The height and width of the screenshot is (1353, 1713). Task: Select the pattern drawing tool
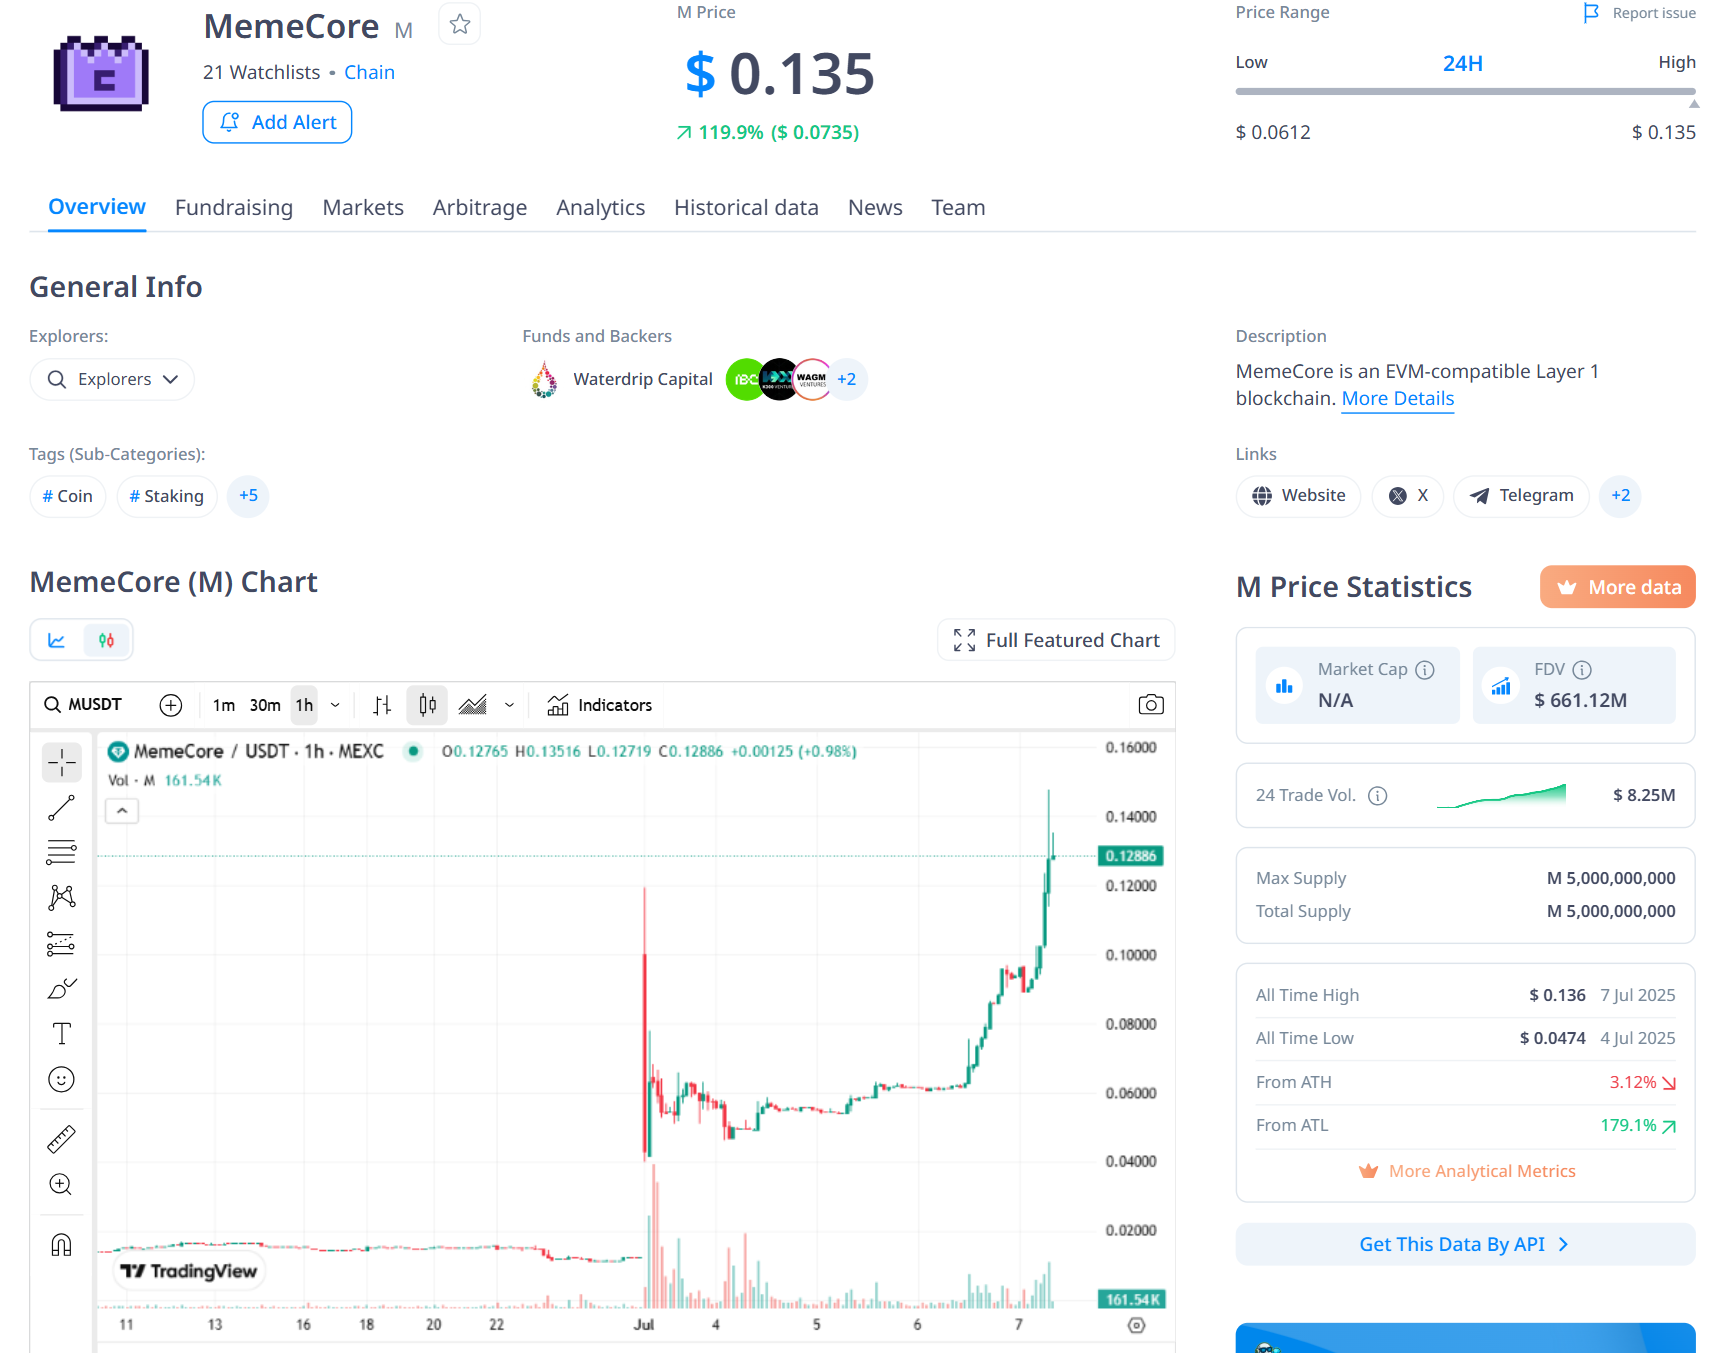coord(62,897)
